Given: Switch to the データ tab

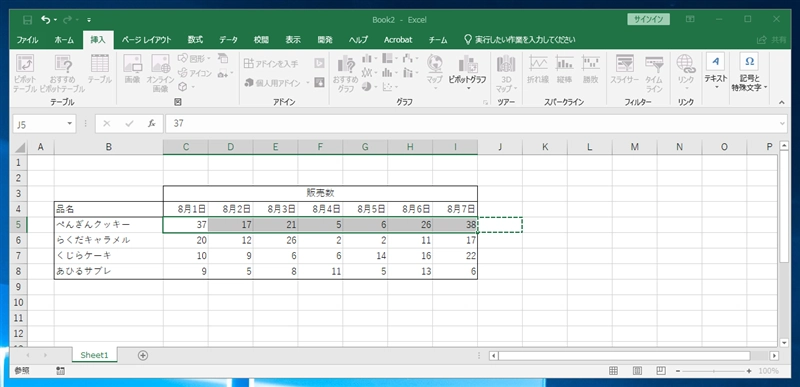Looking at the screenshot, I should (x=229, y=40).
